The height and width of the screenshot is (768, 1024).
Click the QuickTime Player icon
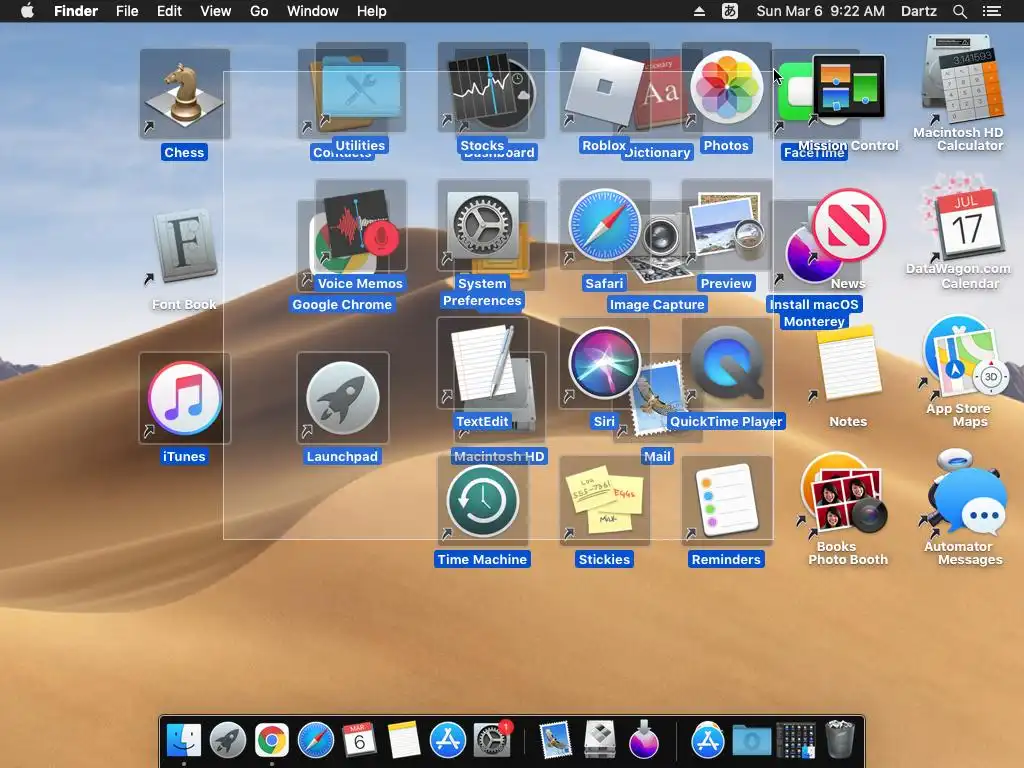click(x=726, y=364)
